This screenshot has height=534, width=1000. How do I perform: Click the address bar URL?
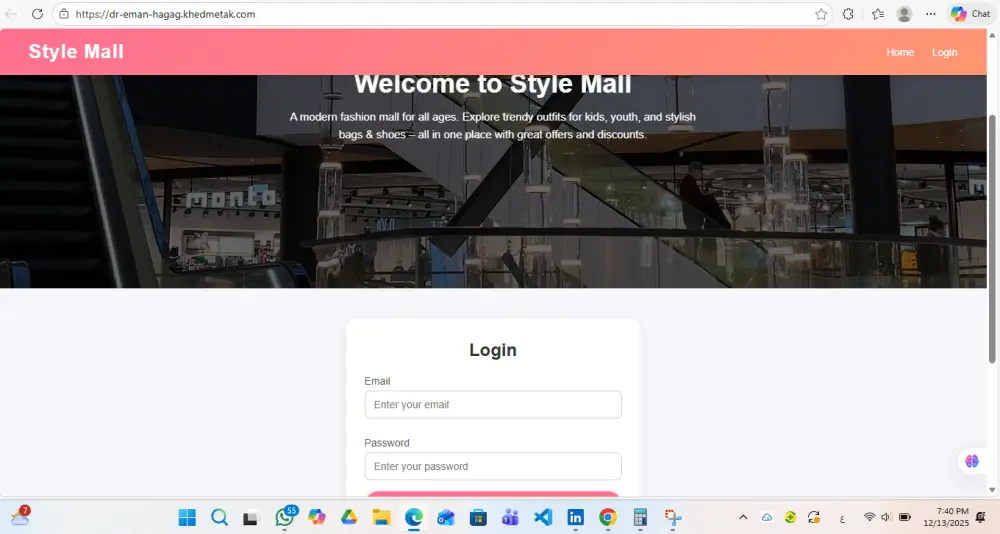[165, 14]
